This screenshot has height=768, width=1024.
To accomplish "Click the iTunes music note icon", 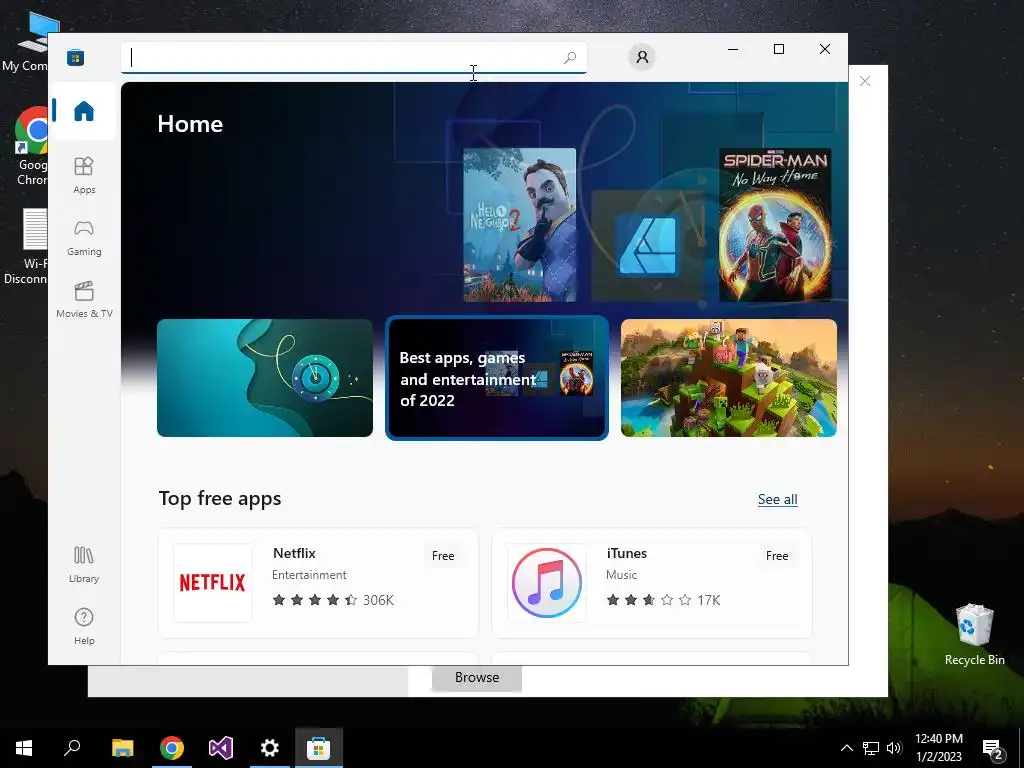I will 547,583.
